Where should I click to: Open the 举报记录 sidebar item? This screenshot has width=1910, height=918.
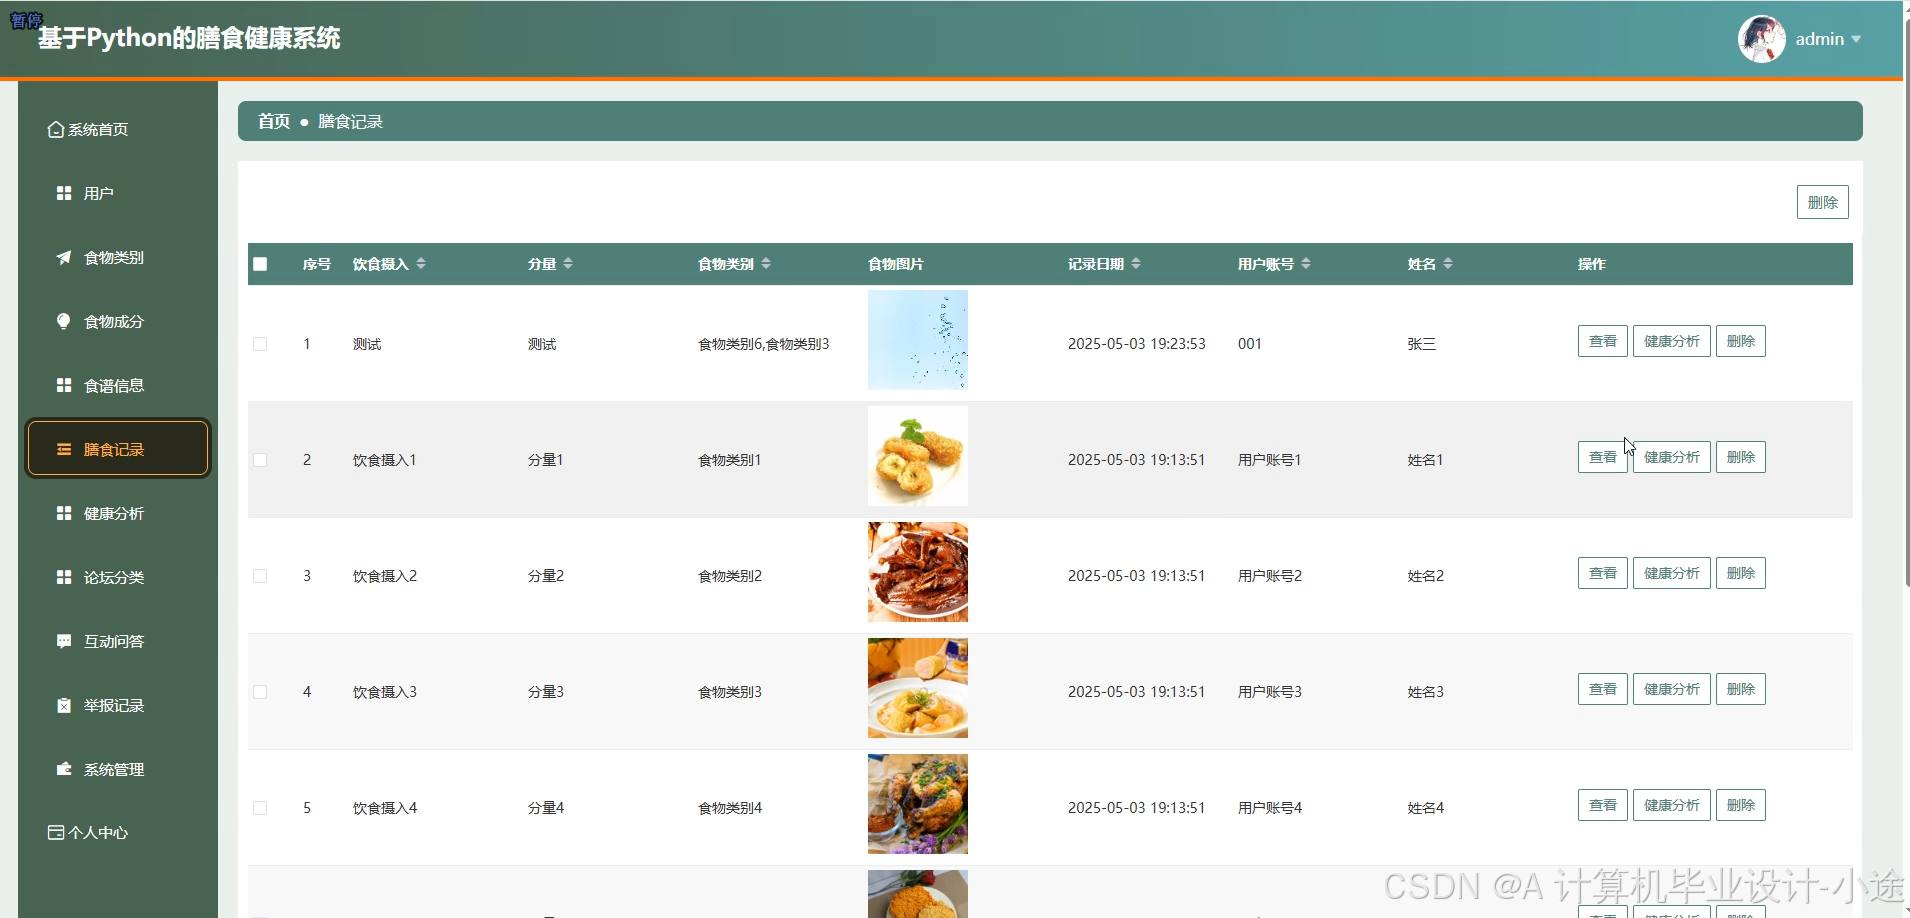[118, 705]
